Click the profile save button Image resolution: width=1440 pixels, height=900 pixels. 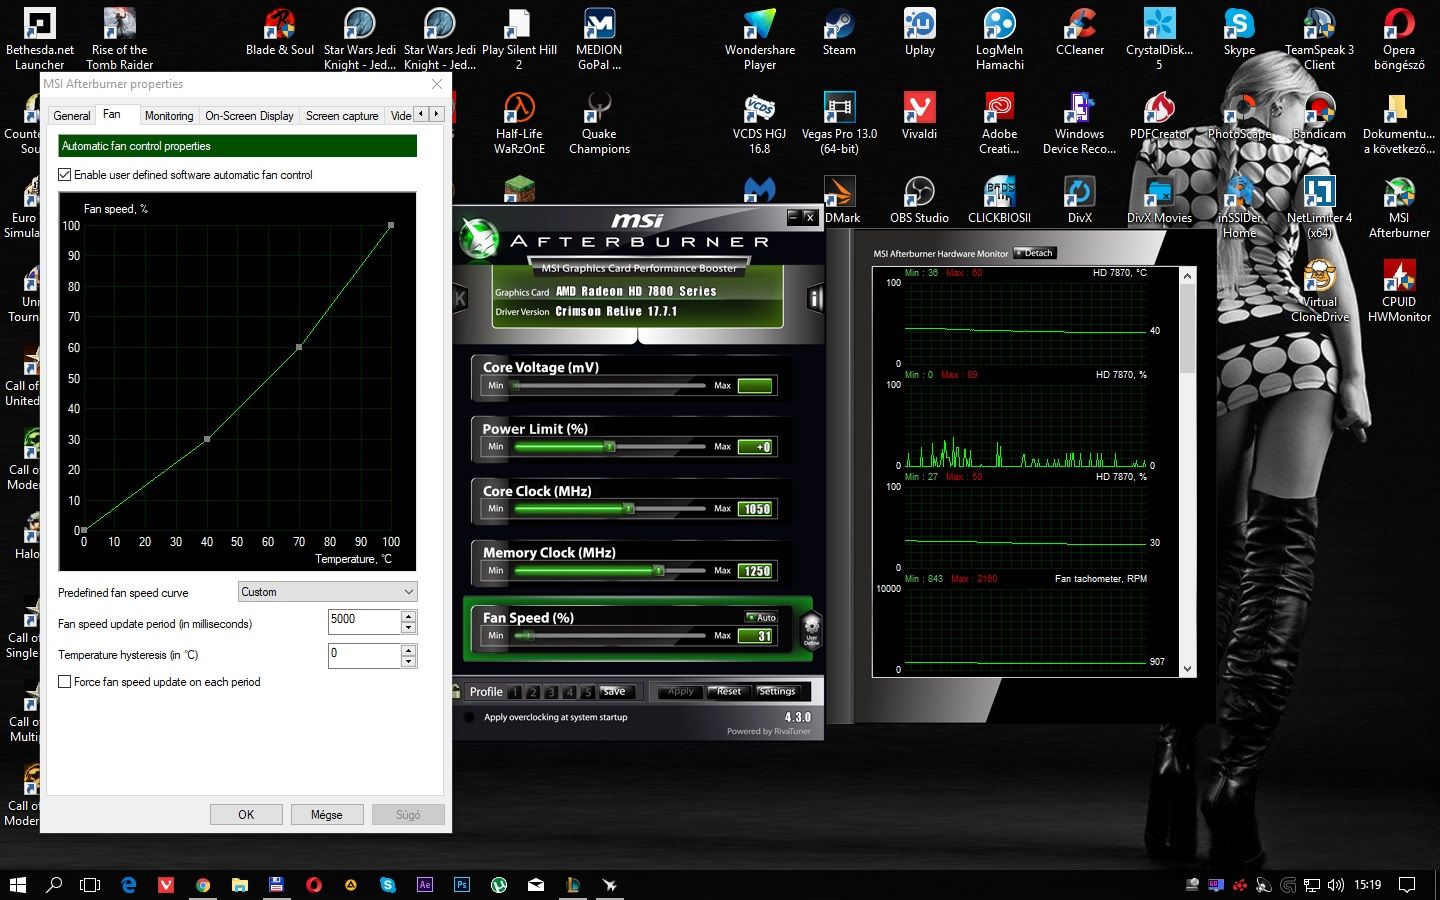(616, 691)
